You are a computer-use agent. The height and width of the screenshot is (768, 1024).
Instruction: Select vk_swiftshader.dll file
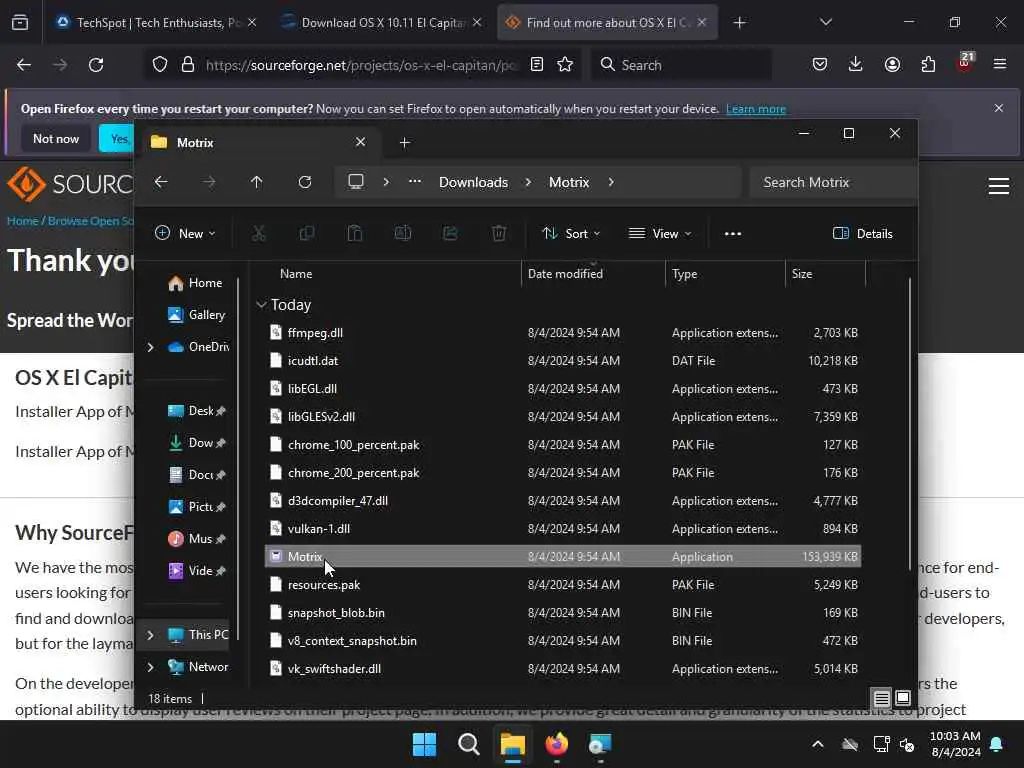click(563, 669)
